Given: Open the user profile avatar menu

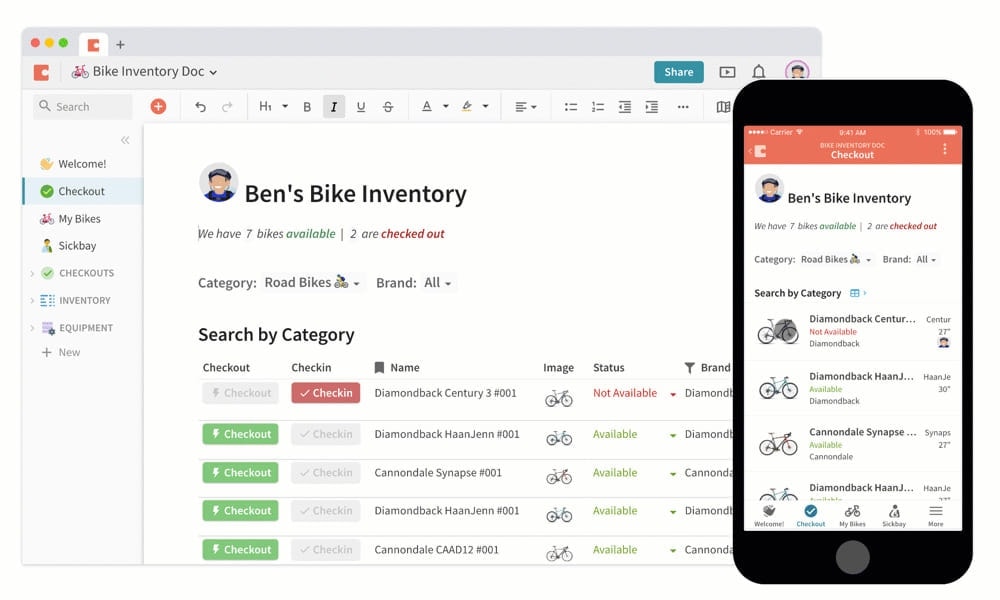Looking at the screenshot, I should (797, 71).
